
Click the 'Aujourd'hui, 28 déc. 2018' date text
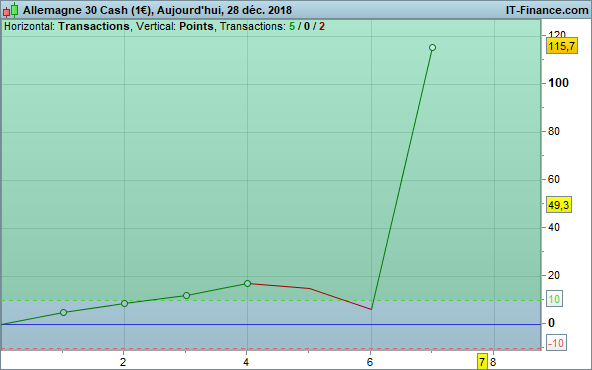point(224,10)
